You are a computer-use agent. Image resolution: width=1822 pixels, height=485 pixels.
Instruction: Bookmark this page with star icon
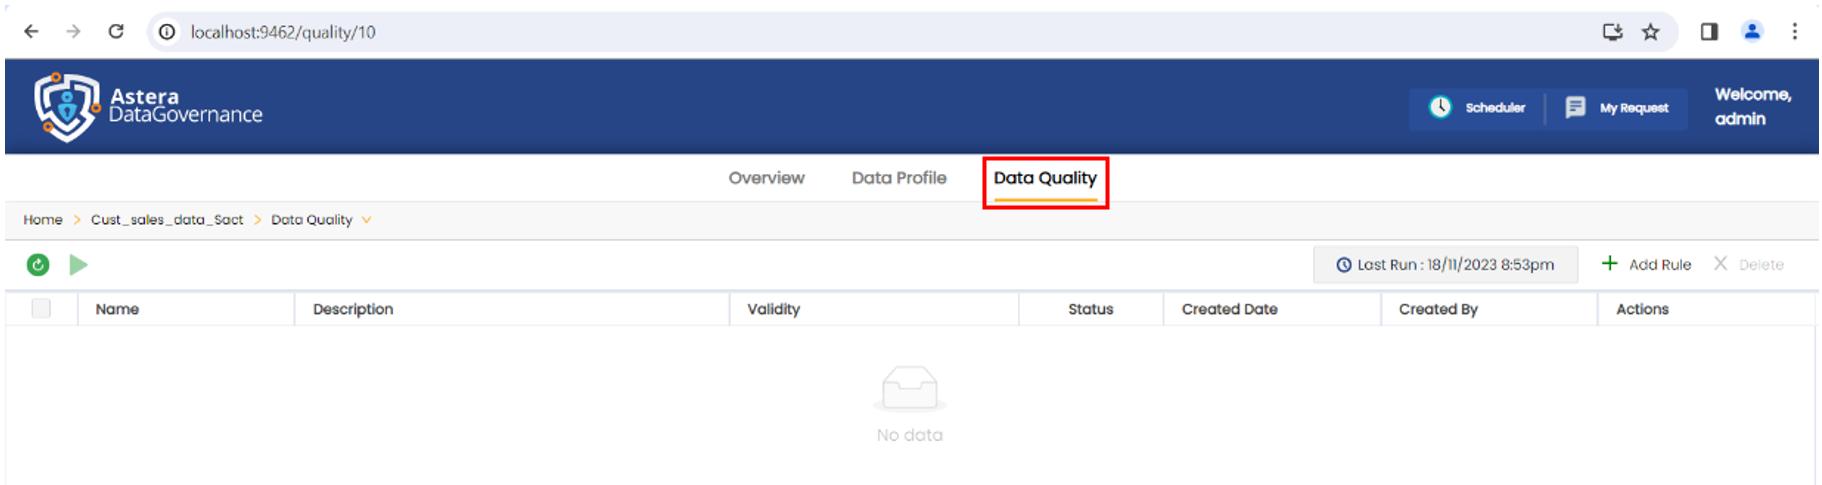click(x=1651, y=32)
